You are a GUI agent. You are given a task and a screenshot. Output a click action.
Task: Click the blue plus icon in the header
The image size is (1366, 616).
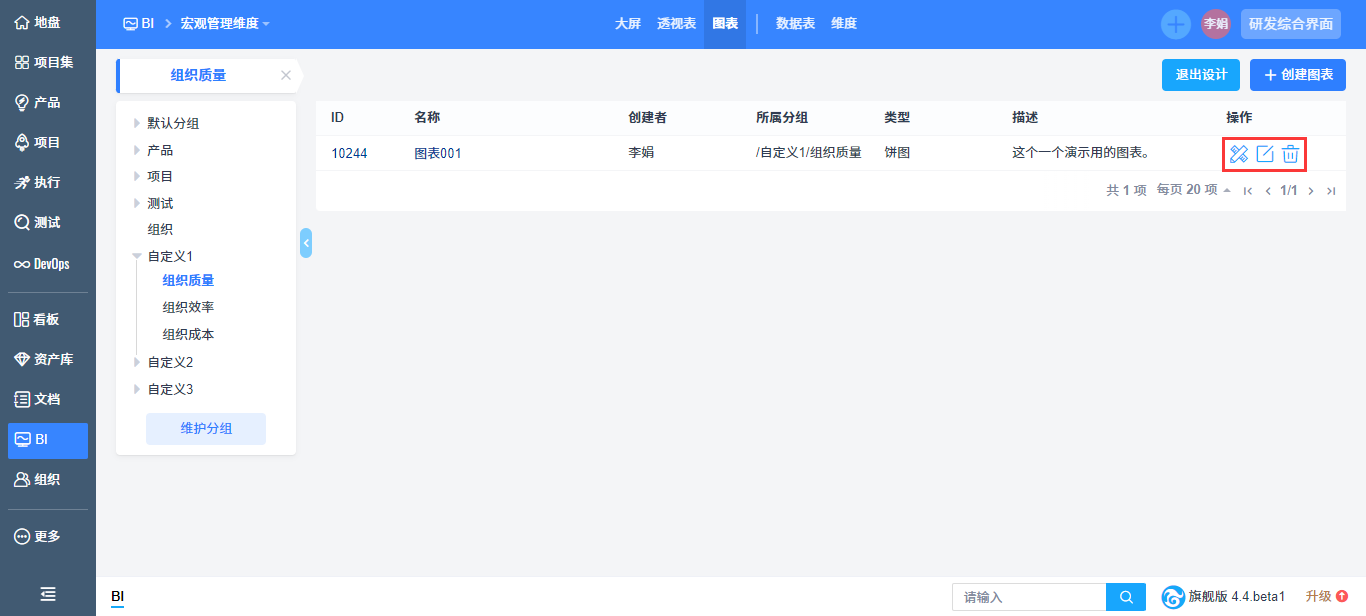point(1176,24)
